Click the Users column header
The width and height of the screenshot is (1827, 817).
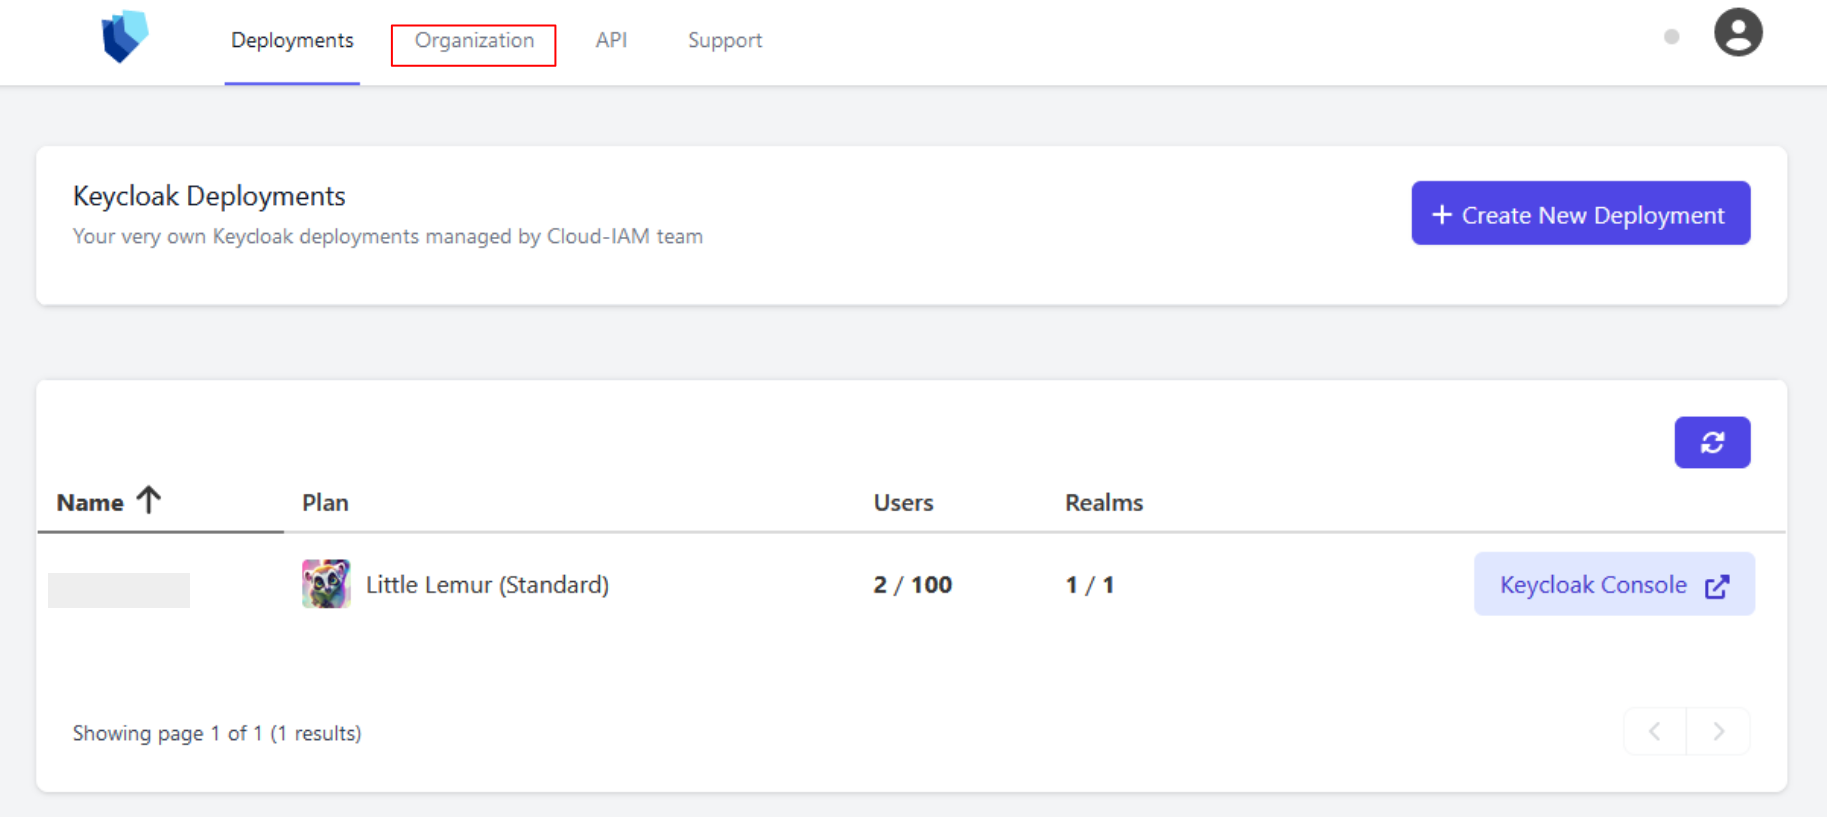(903, 503)
